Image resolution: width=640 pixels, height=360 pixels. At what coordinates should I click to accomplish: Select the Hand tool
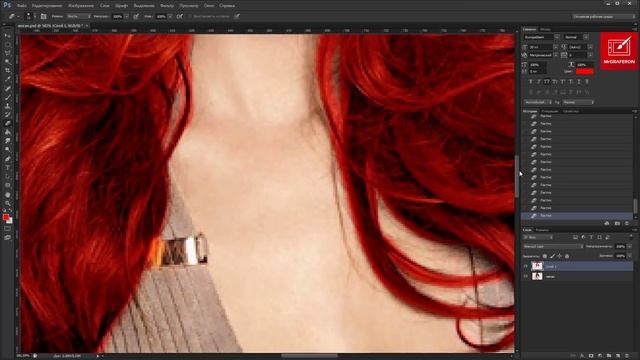pyautogui.click(x=7, y=194)
